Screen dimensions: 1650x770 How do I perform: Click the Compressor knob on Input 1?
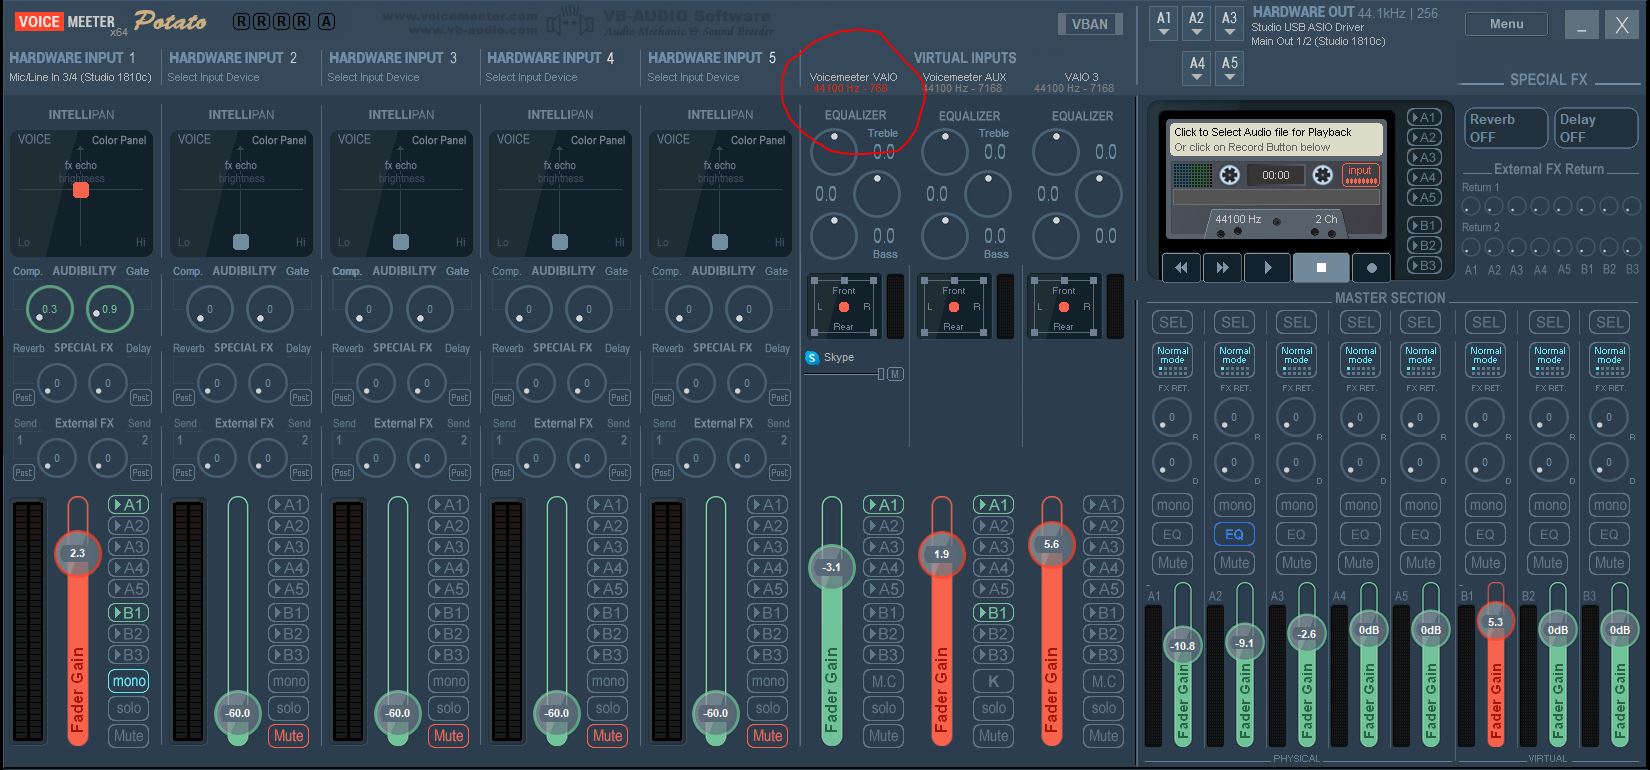click(x=49, y=309)
